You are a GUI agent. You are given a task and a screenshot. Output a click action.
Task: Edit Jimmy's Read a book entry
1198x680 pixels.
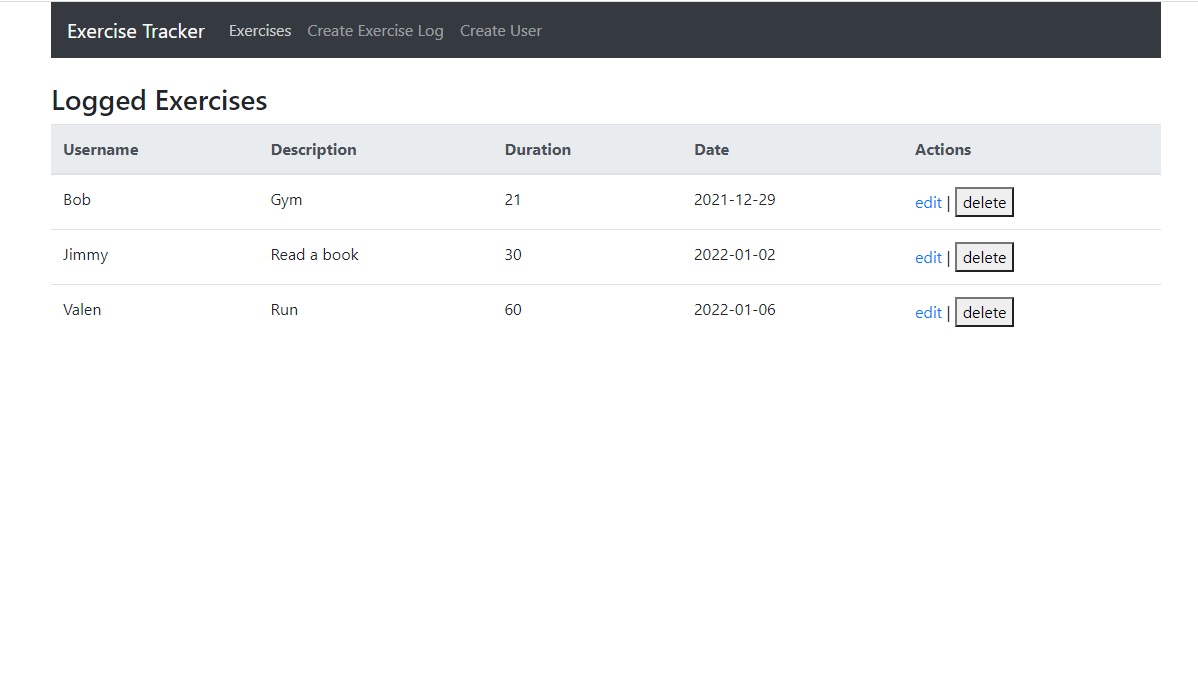click(928, 257)
